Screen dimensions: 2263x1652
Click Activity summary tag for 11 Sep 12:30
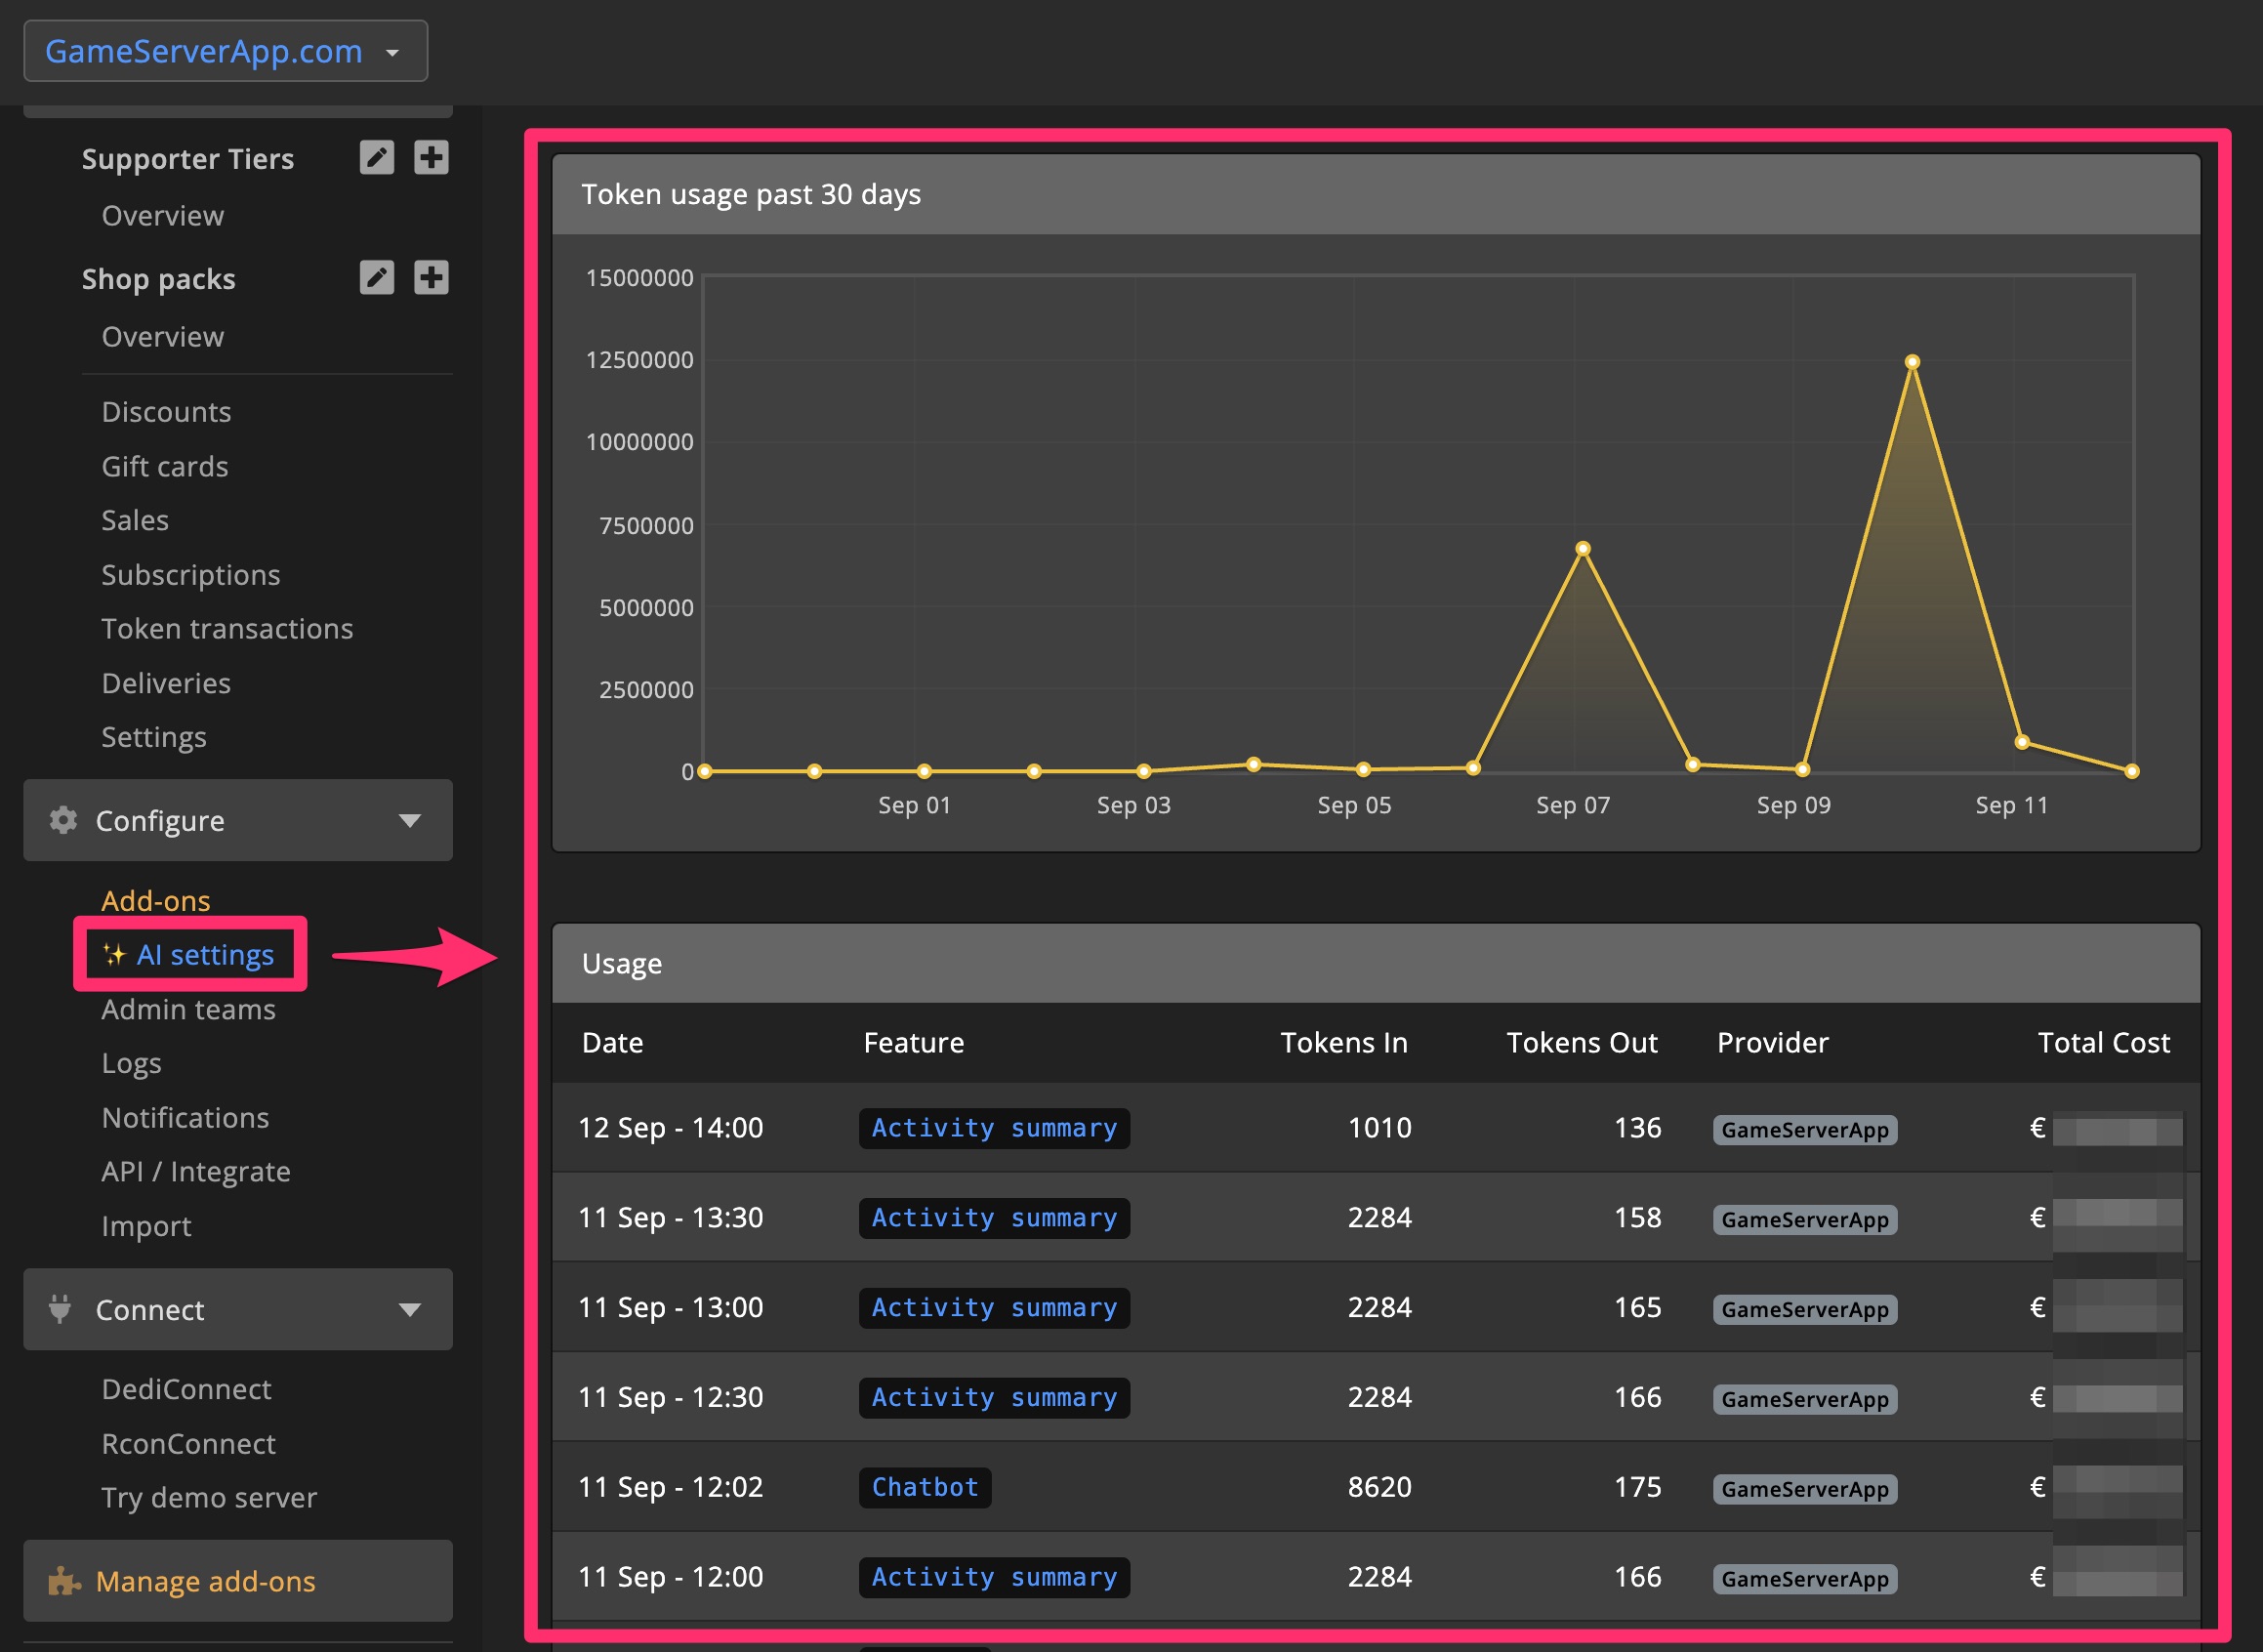coord(994,1398)
